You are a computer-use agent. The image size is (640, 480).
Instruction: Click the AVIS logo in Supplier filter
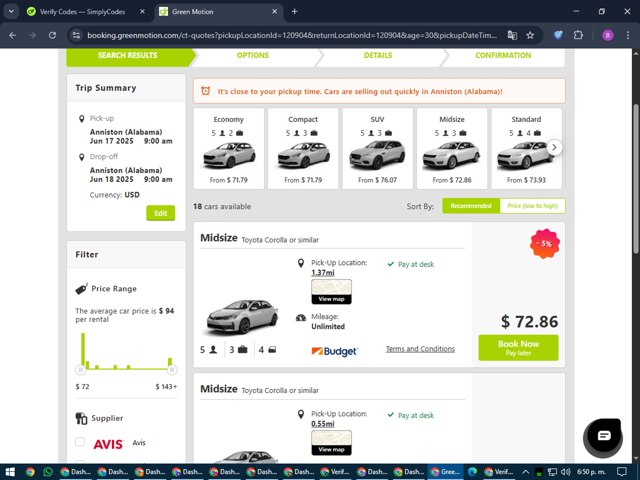108,444
